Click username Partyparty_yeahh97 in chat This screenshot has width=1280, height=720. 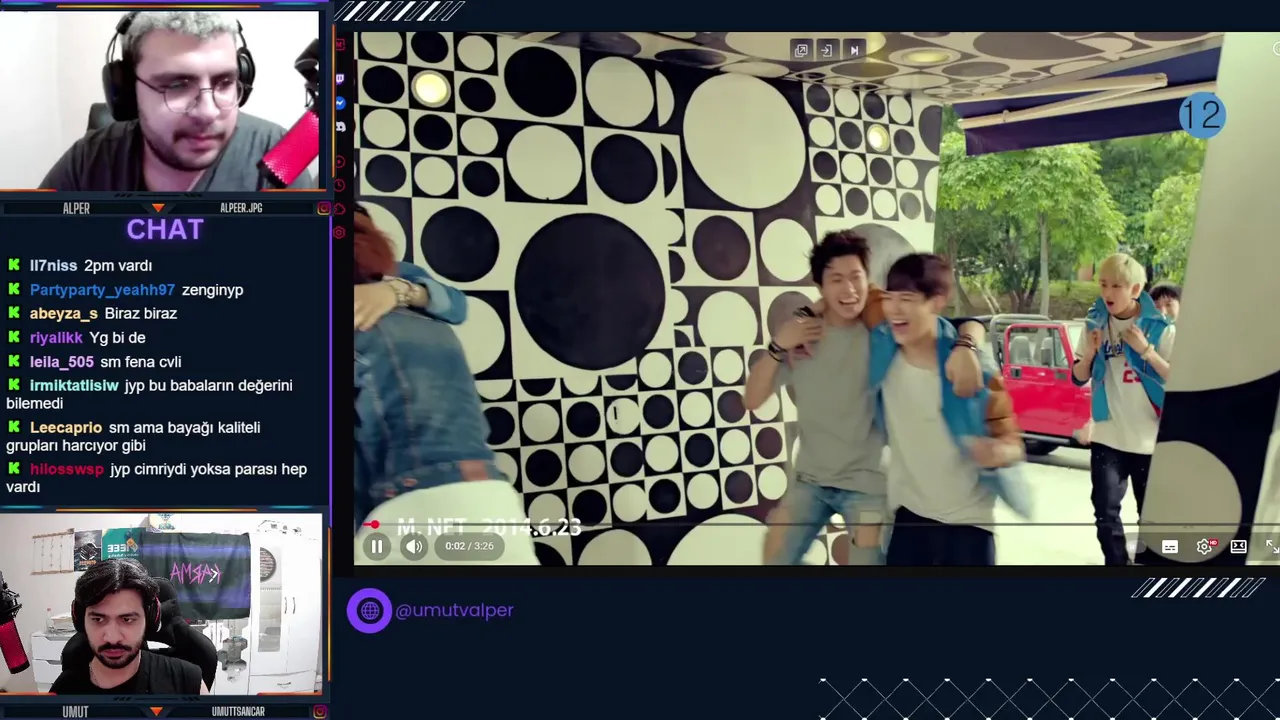point(102,289)
